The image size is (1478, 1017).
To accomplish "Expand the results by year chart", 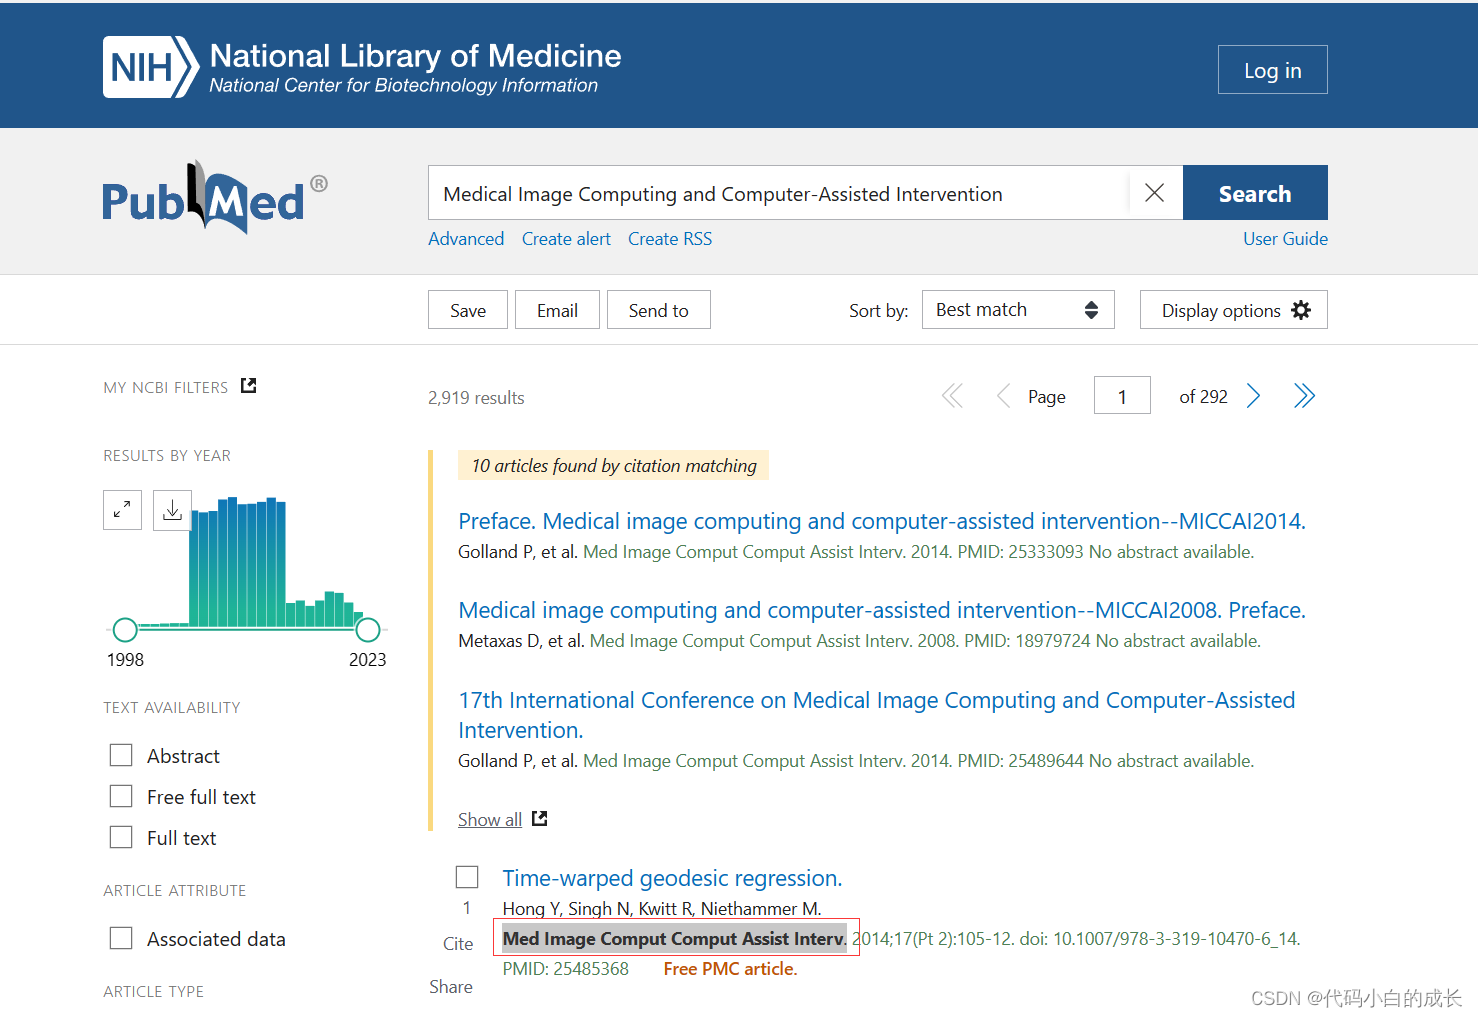I will click(x=122, y=510).
